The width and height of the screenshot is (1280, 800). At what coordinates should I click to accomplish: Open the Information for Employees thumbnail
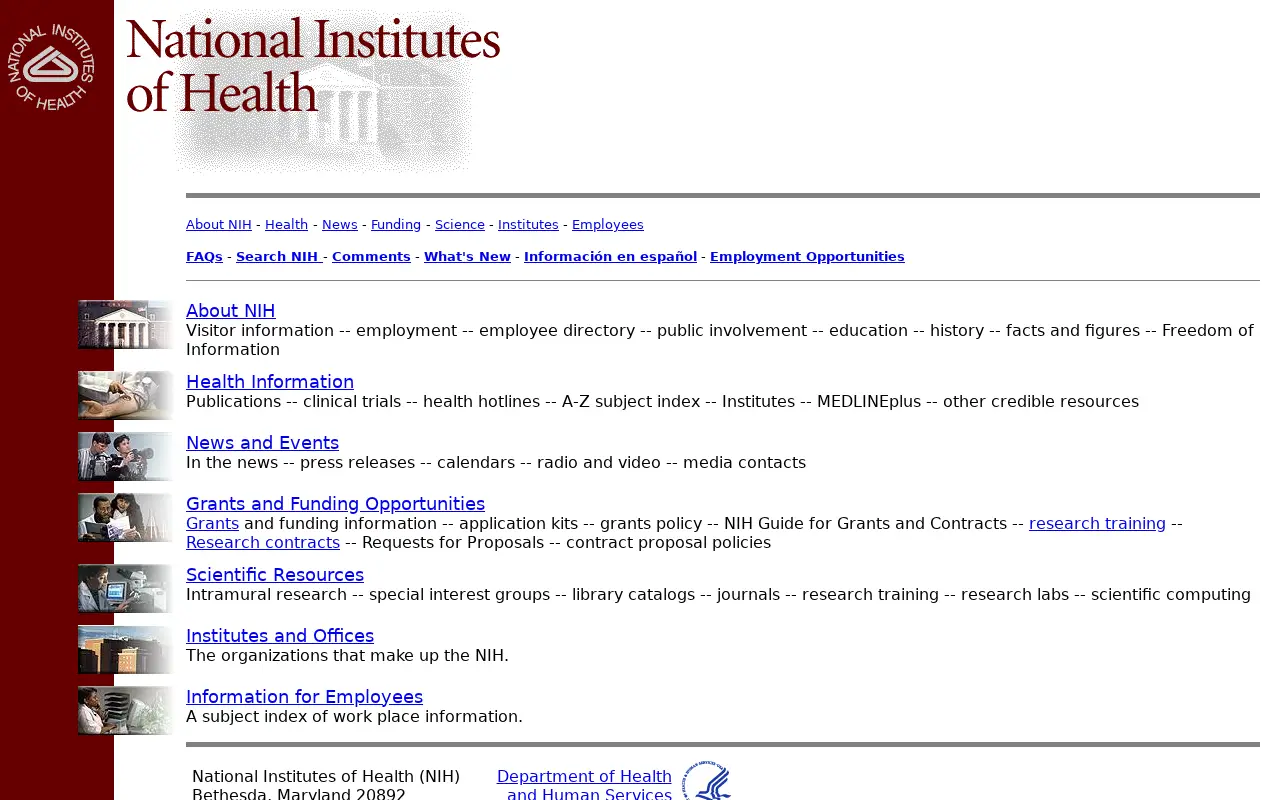click(x=126, y=711)
